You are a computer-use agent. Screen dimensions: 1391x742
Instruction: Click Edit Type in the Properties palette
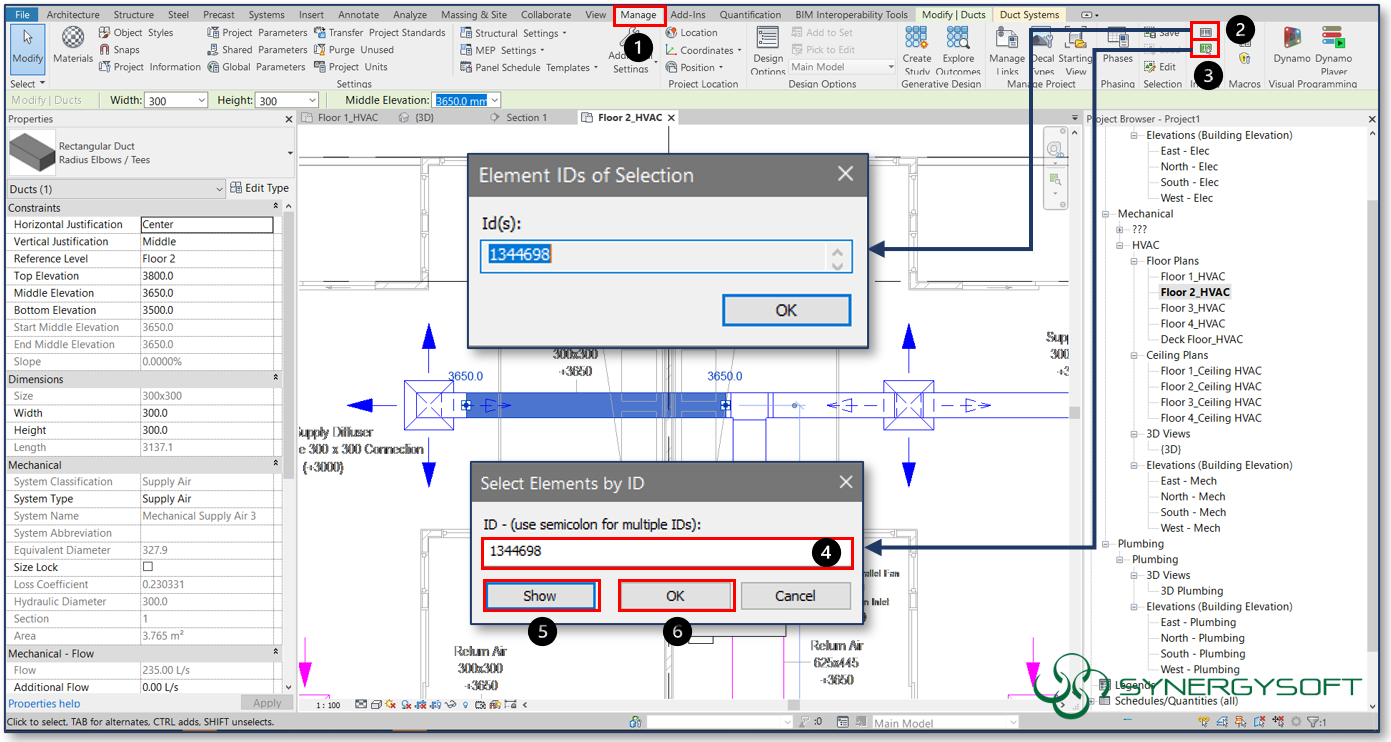(x=260, y=187)
